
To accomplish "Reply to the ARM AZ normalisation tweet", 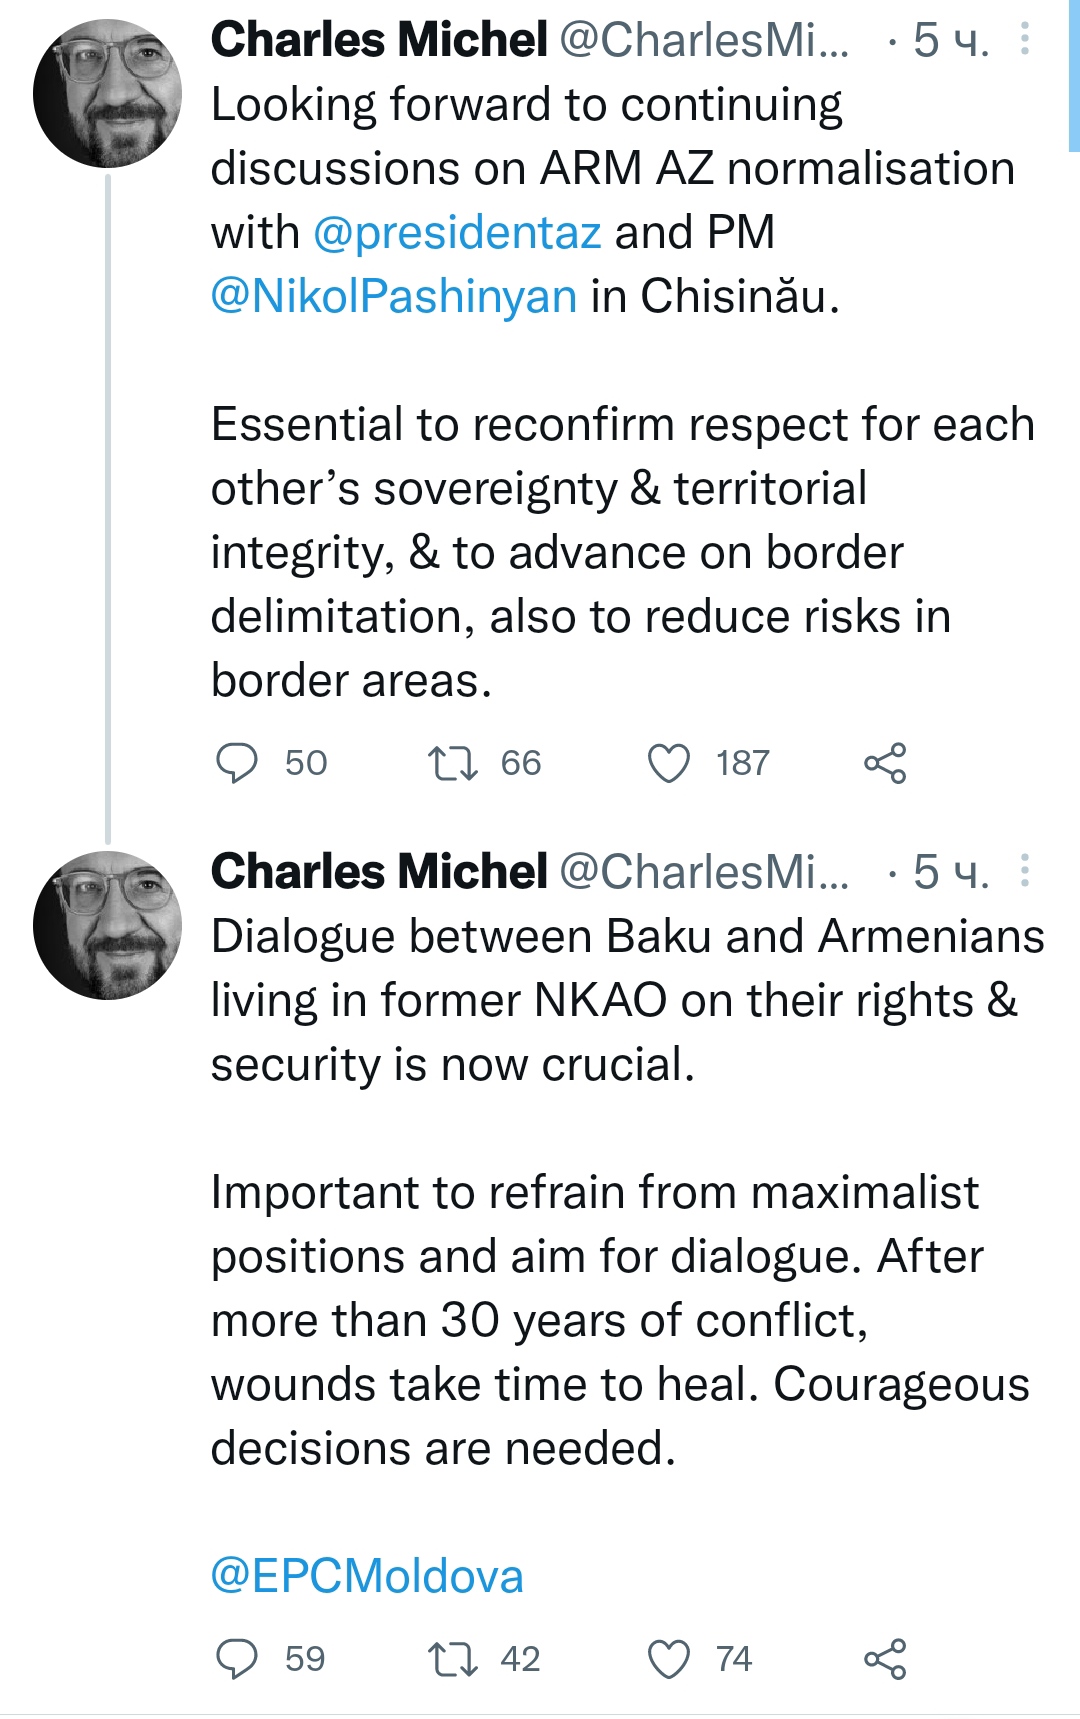I will point(238,764).
